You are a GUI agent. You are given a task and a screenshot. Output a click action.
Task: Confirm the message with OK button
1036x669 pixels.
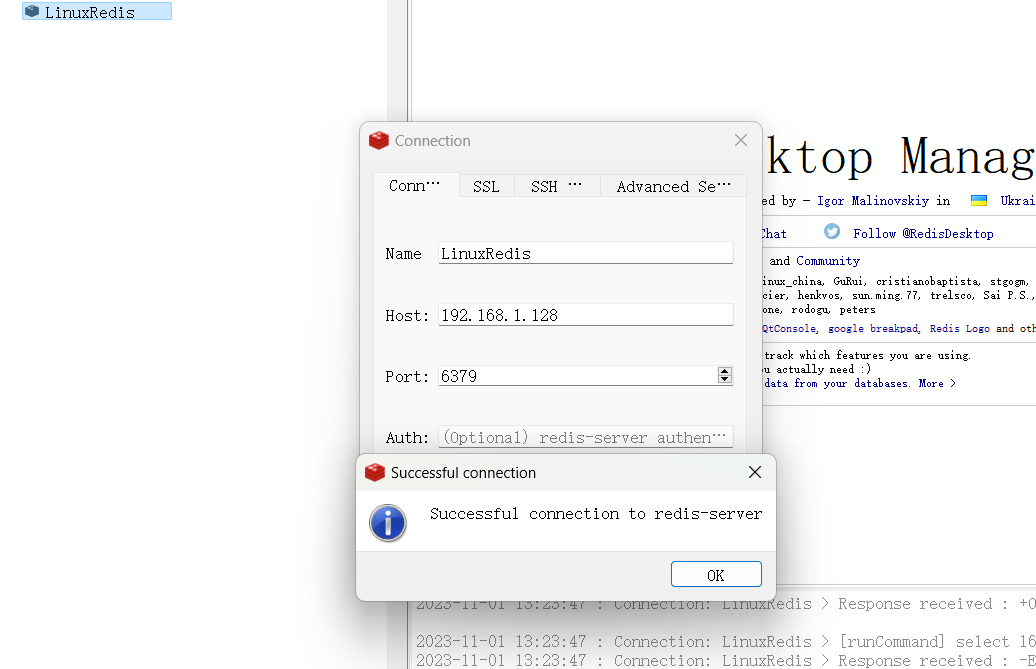point(716,575)
